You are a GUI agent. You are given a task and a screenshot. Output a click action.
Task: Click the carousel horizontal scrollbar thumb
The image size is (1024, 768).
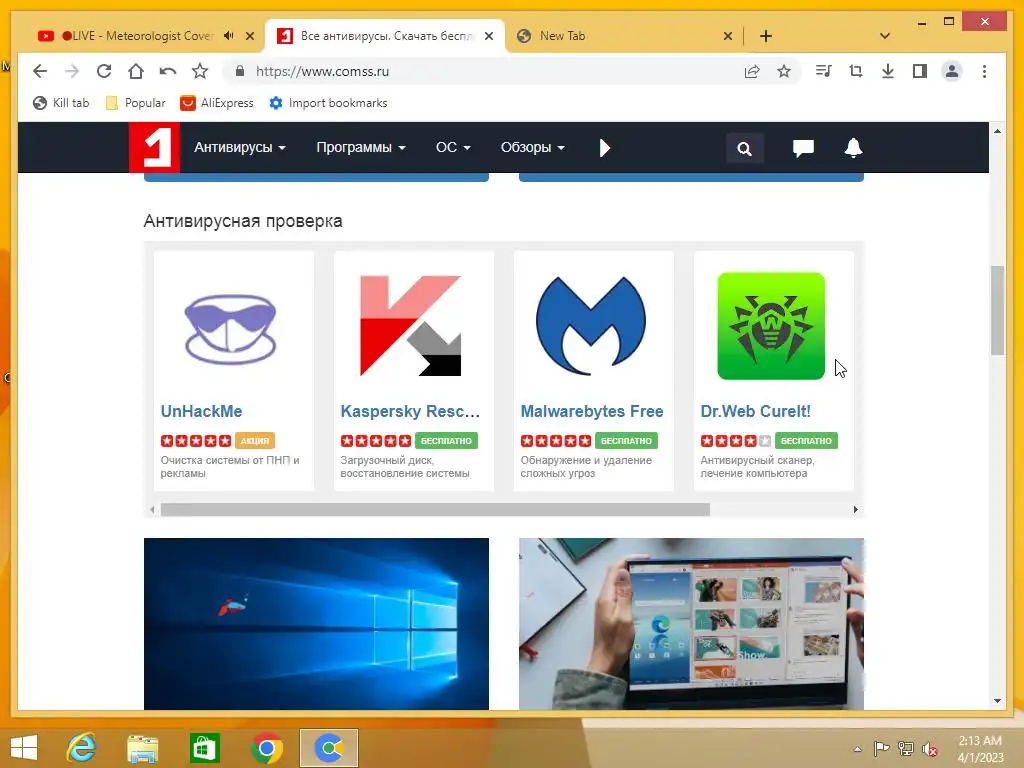click(435, 509)
